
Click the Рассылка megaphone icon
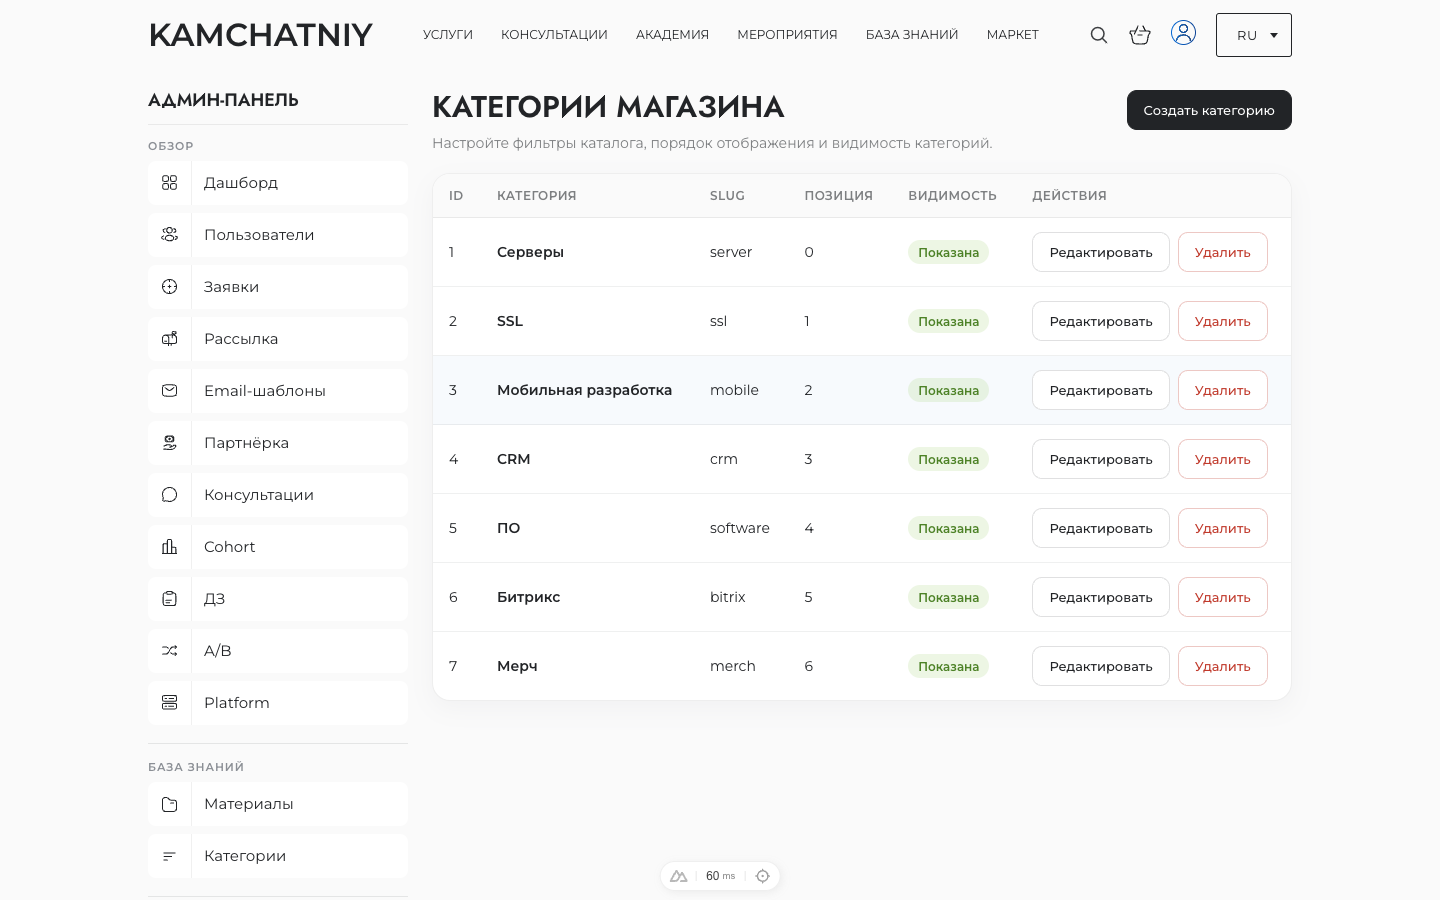170,339
